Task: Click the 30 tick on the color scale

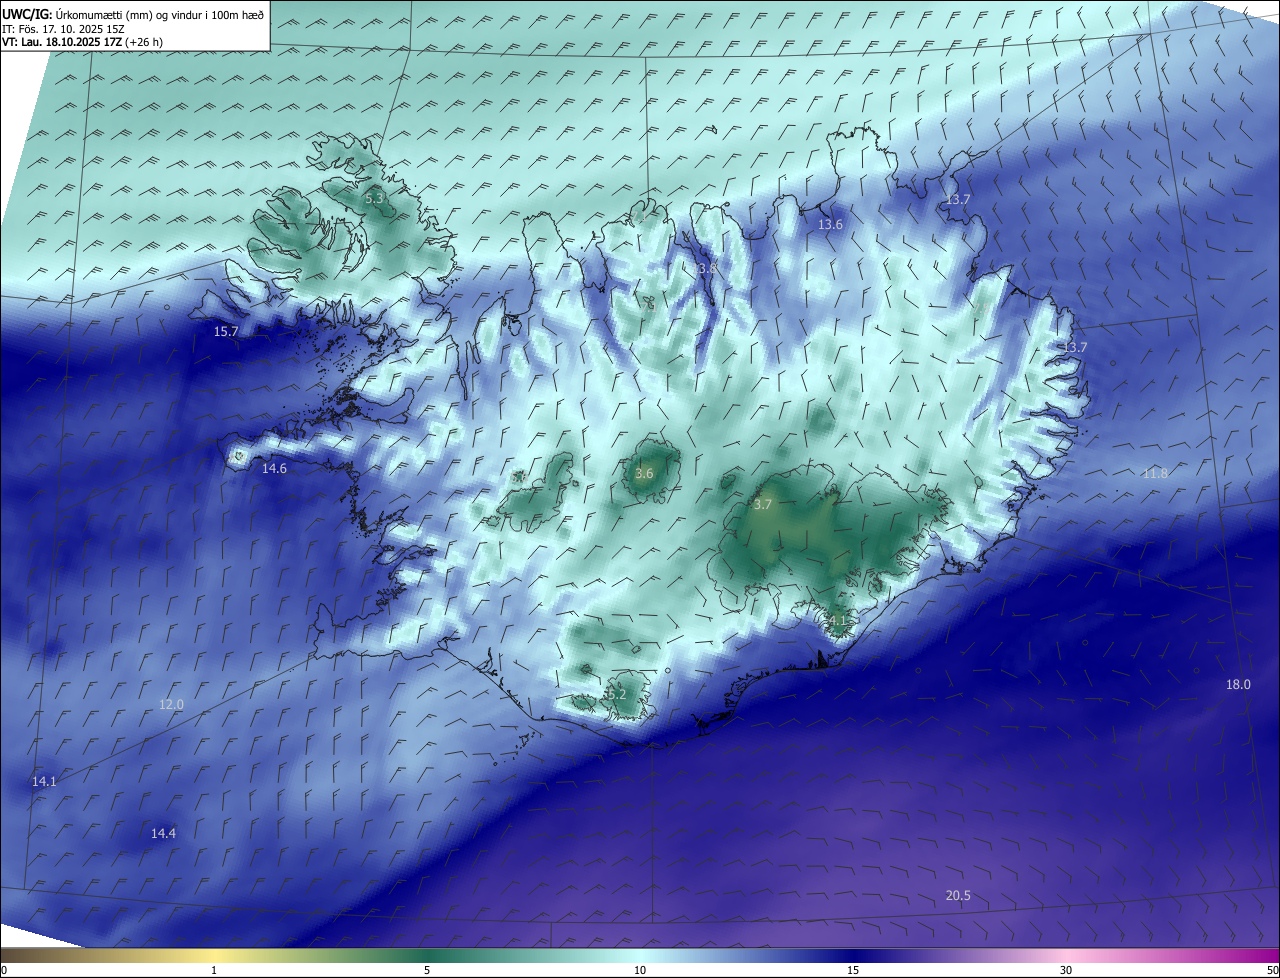Action: [1066, 970]
